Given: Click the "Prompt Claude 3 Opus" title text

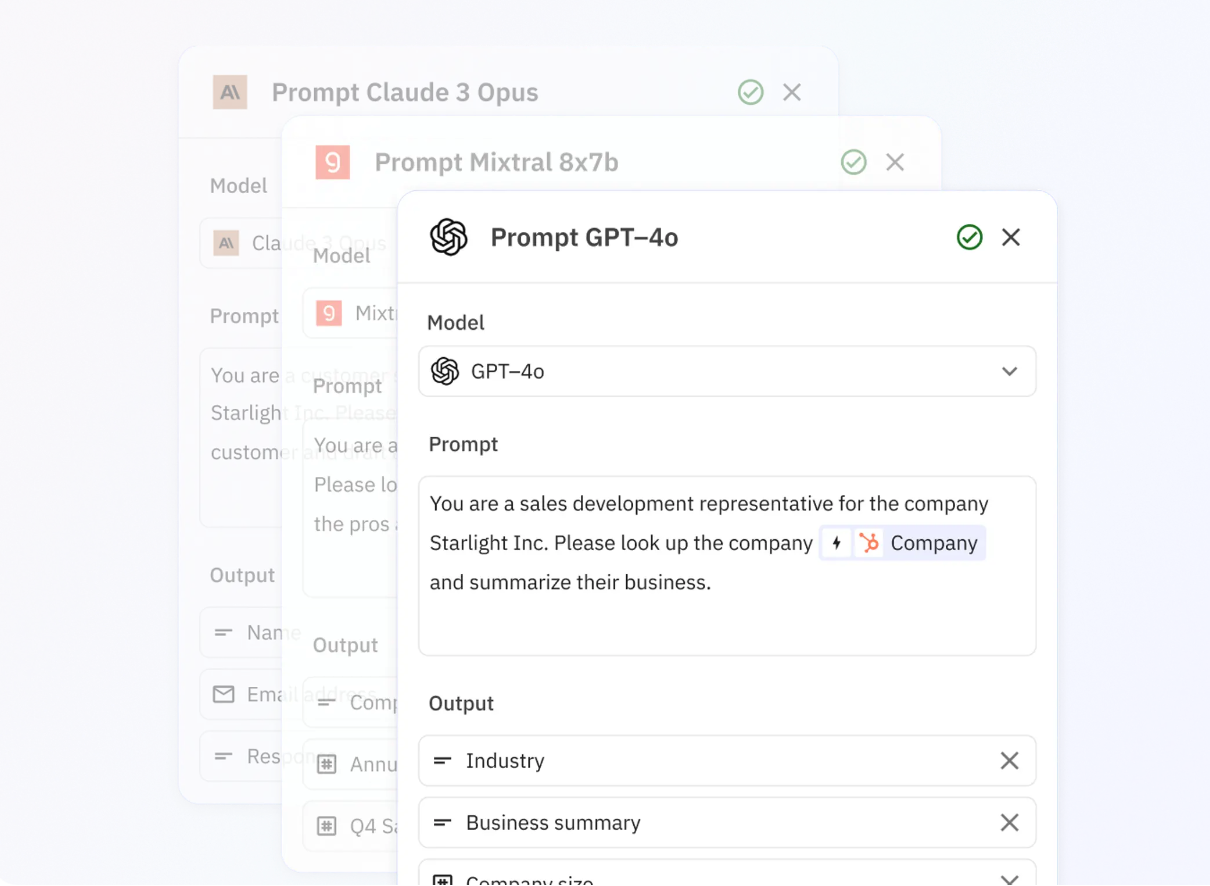Looking at the screenshot, I should pos(405,92).
